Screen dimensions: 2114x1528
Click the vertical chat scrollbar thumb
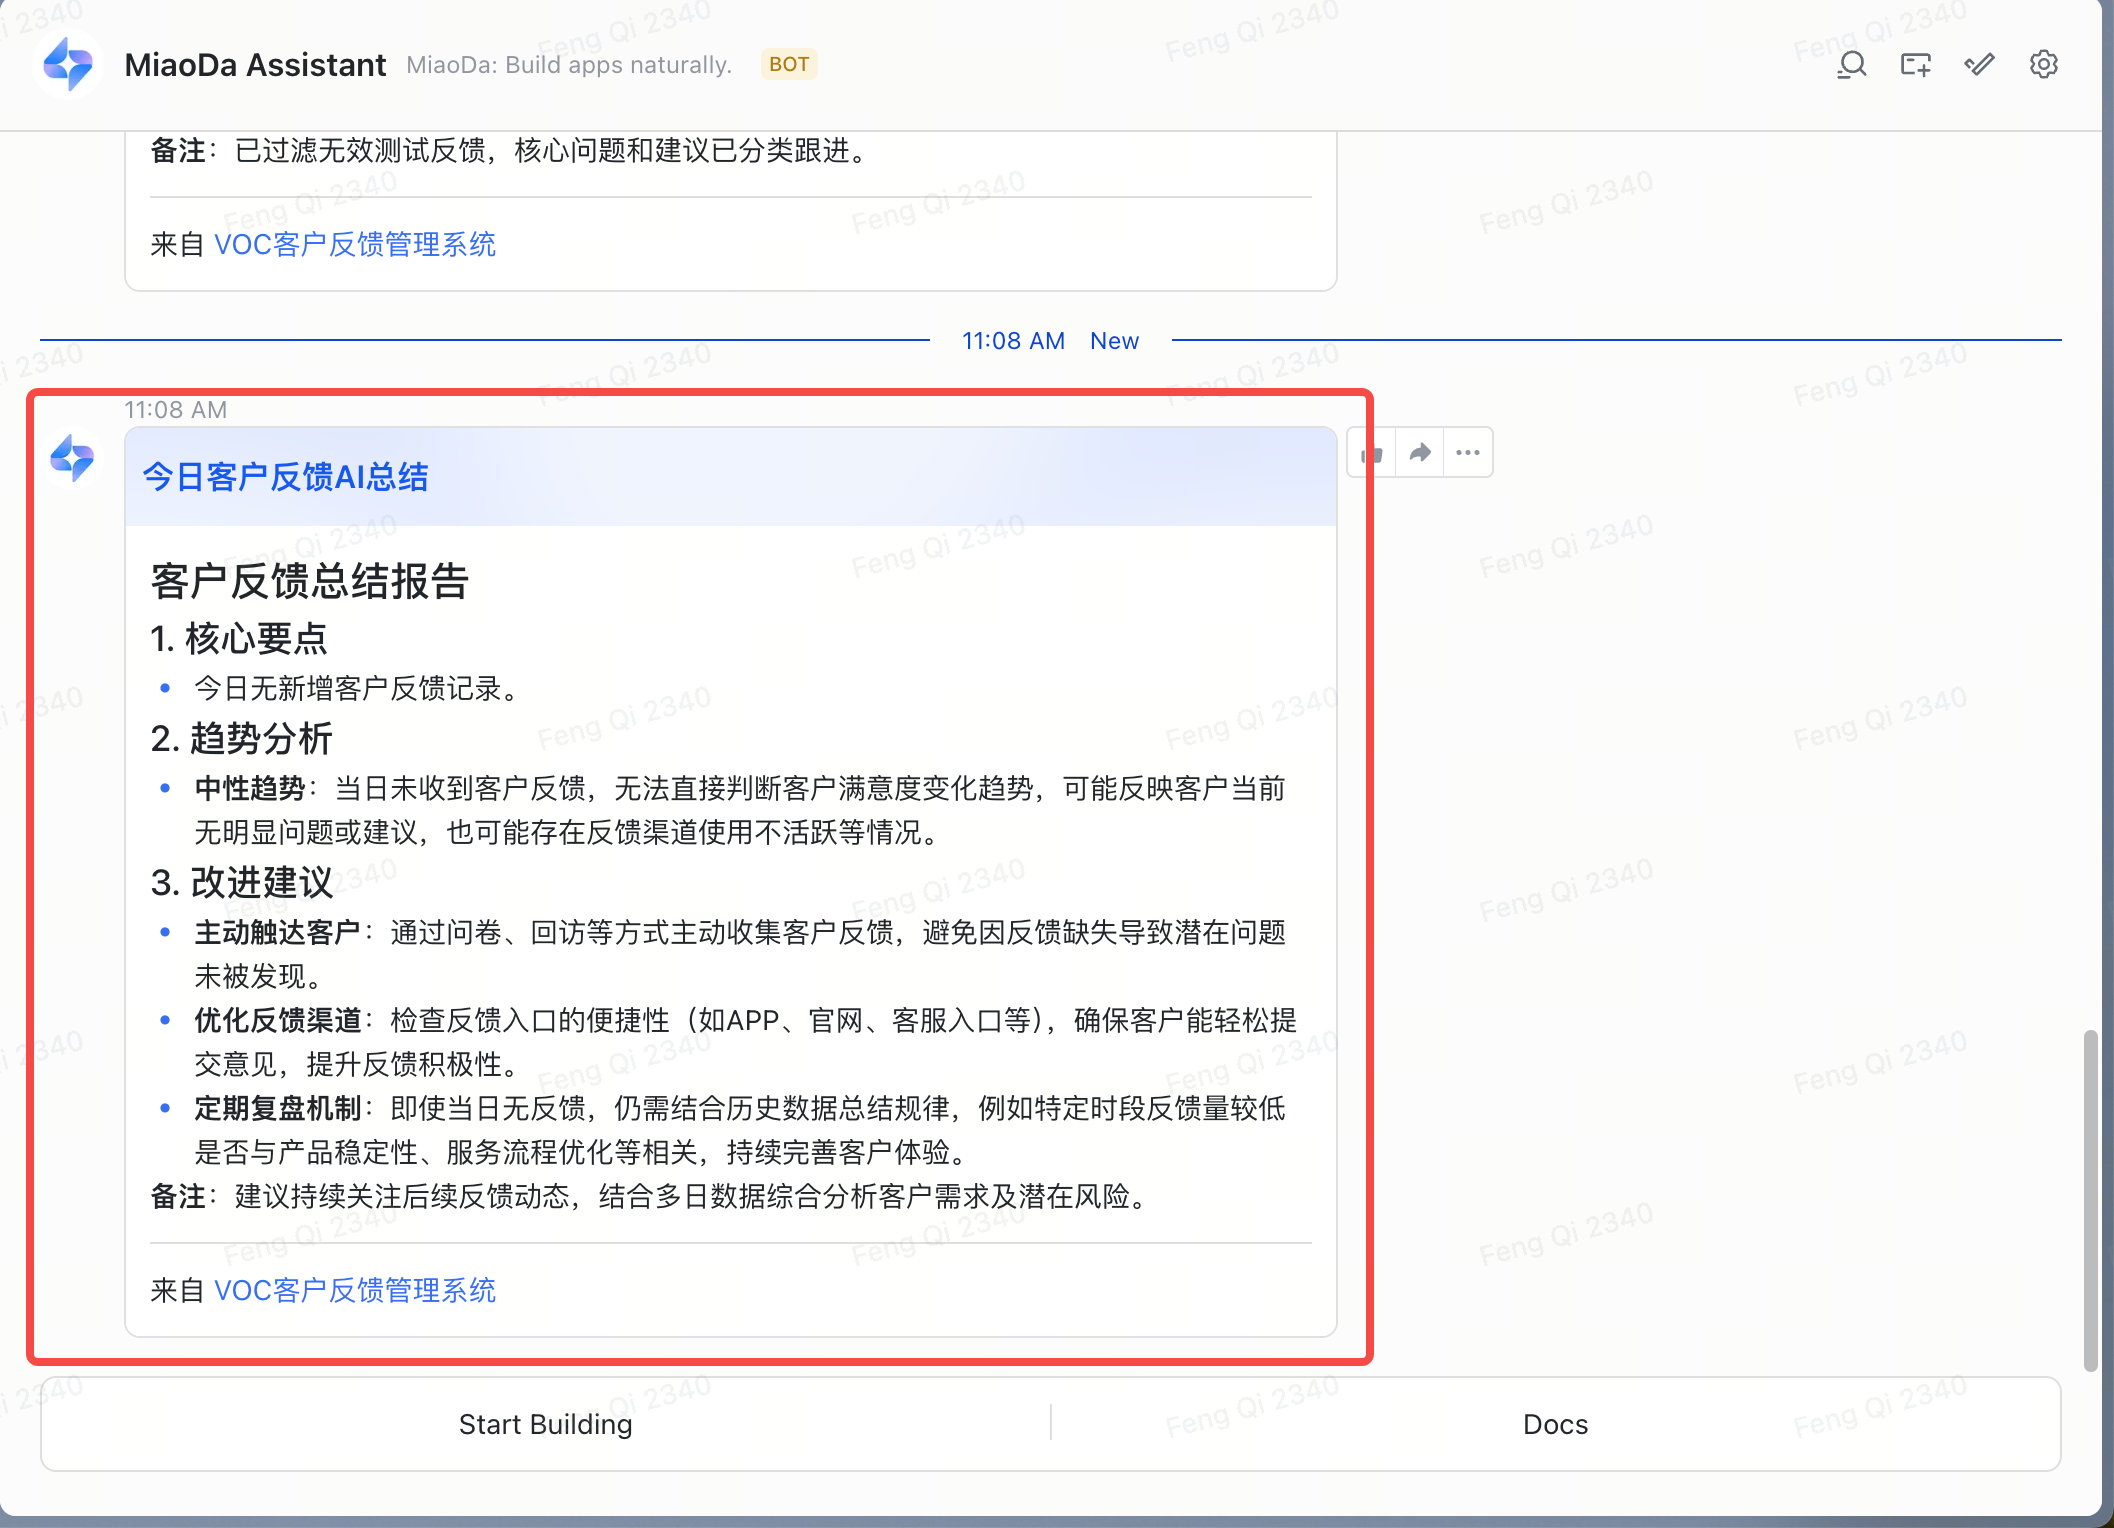[2090, 1200]
